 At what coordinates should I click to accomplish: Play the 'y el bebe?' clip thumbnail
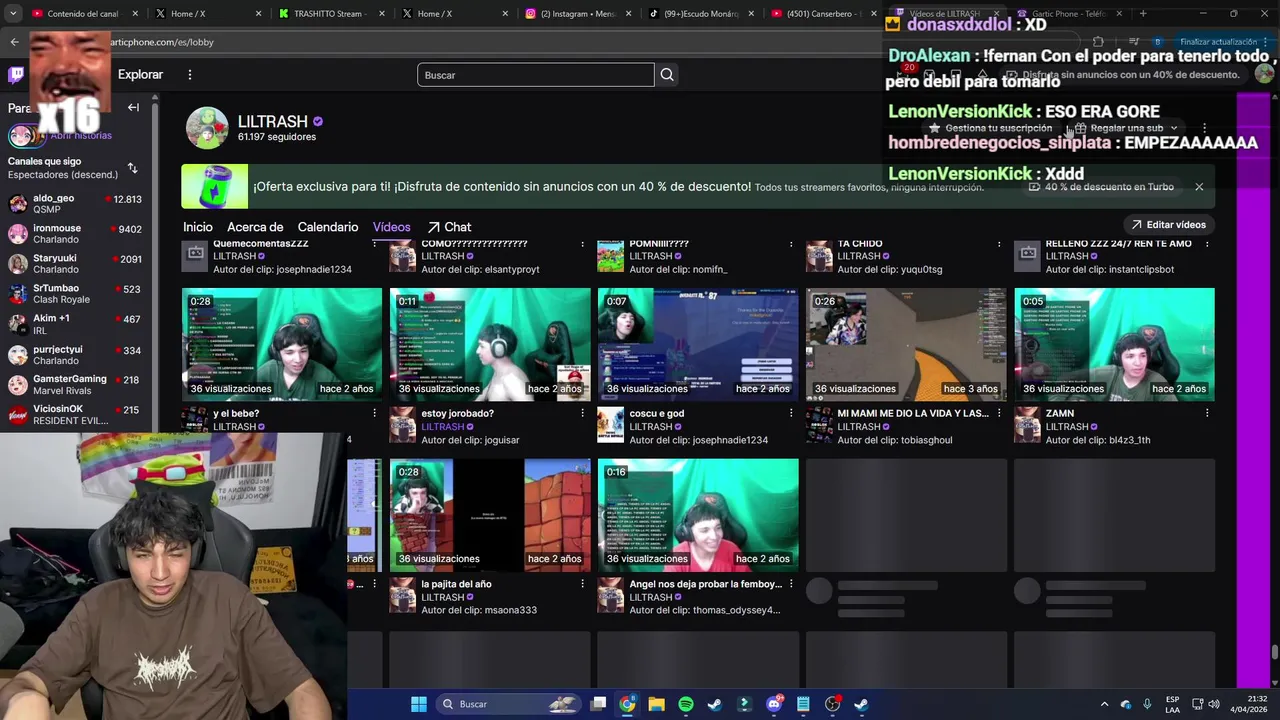(x=282, y=344)
